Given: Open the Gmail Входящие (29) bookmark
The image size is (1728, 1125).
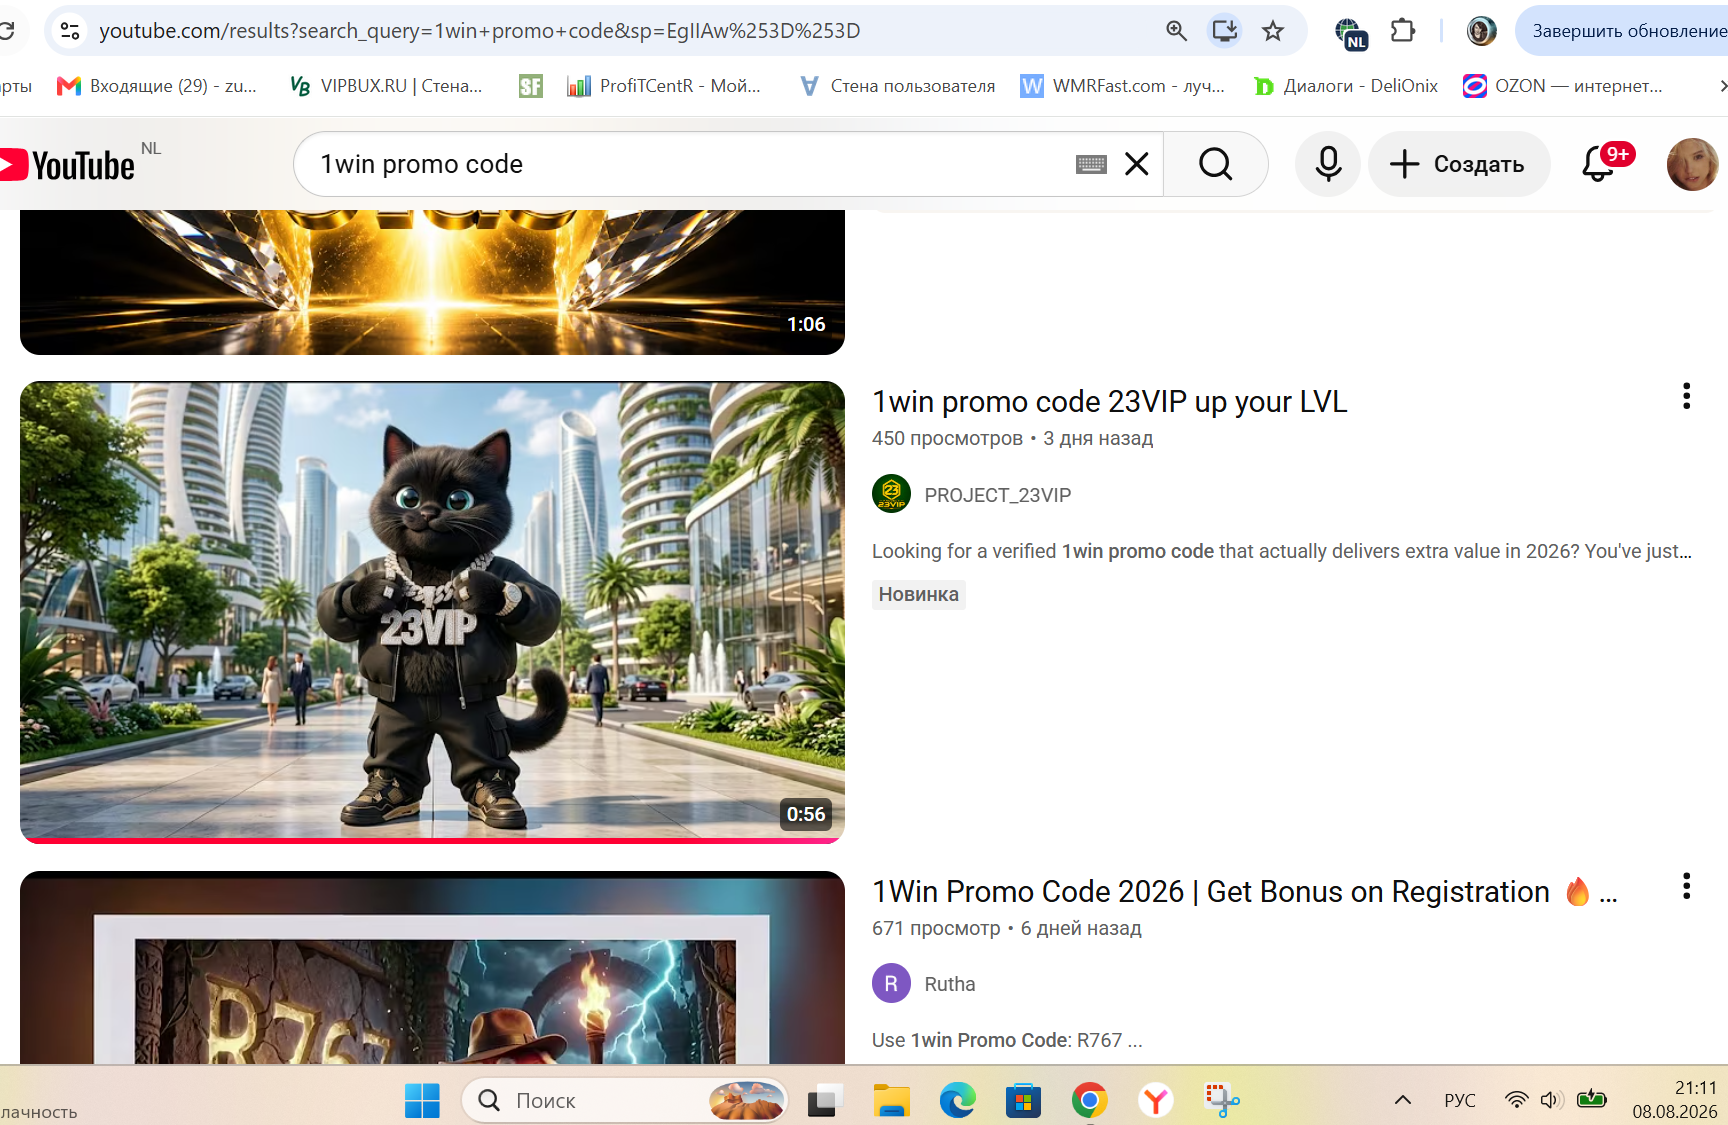Looking at the screenshot, I should coord(157,86).
